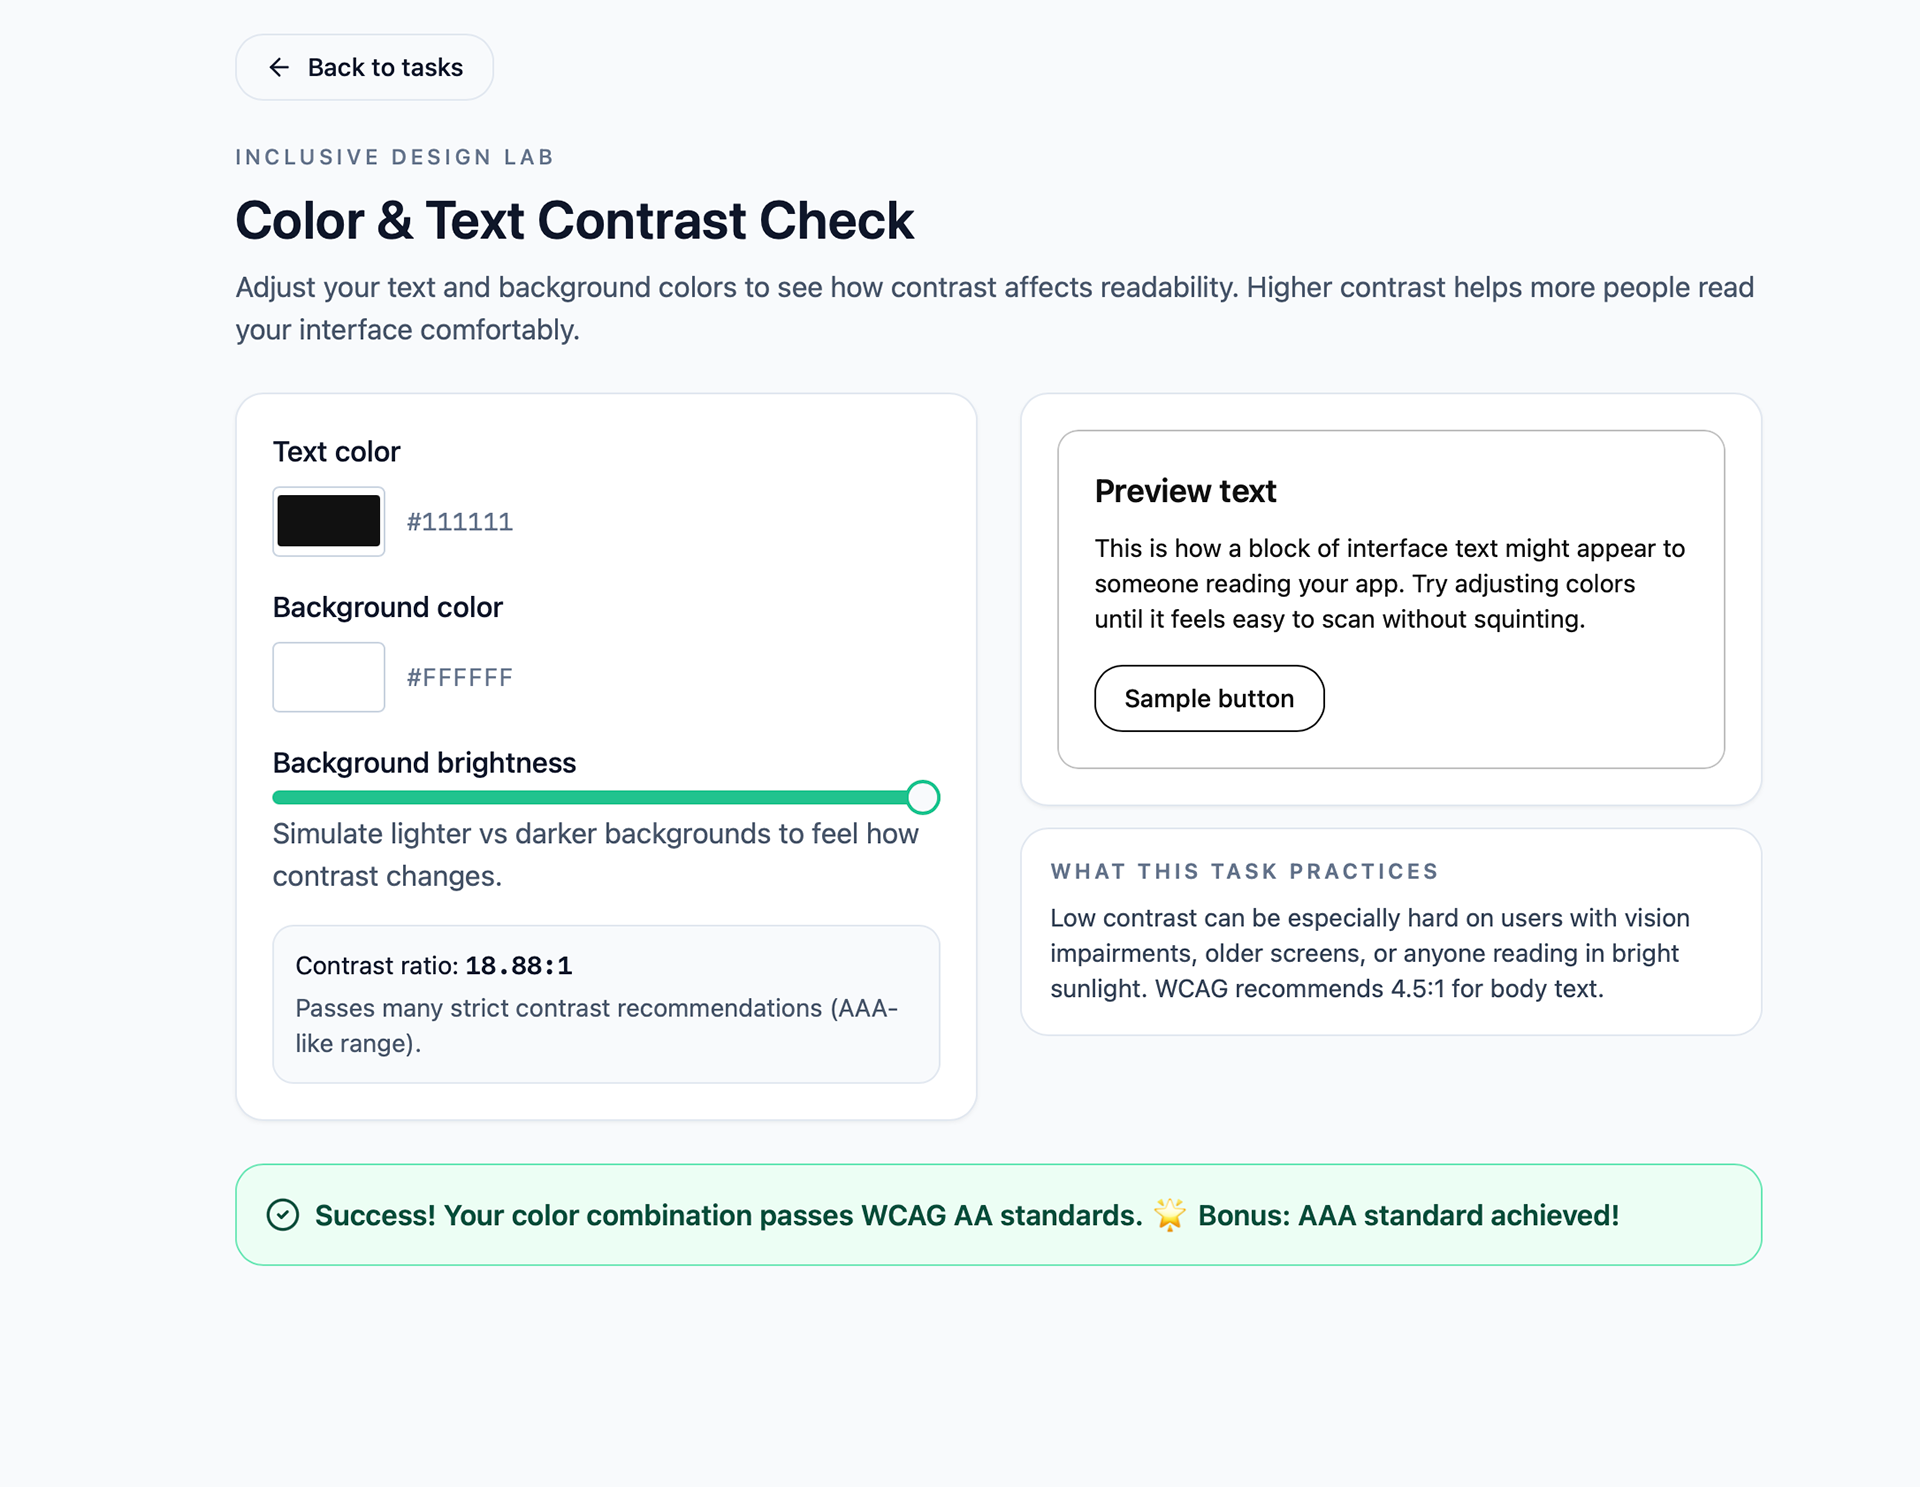Click the green success checkmark icon

pos(283,1215)
